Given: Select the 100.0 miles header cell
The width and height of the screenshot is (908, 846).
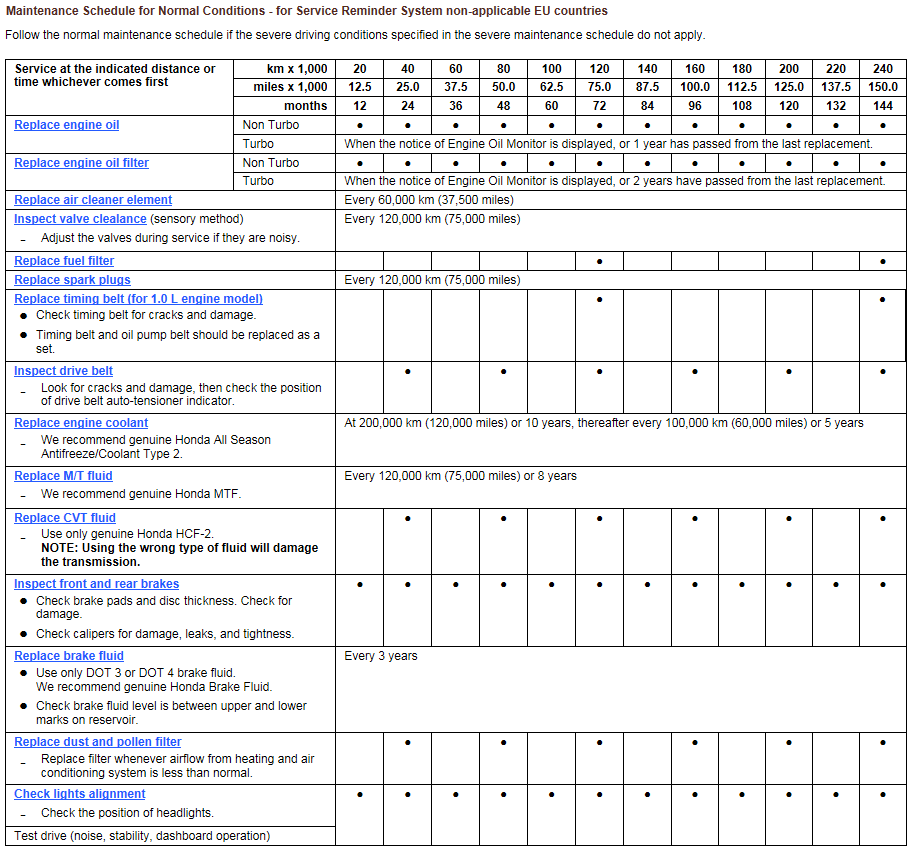Looking at the screenshot, I should click(695, 87).
